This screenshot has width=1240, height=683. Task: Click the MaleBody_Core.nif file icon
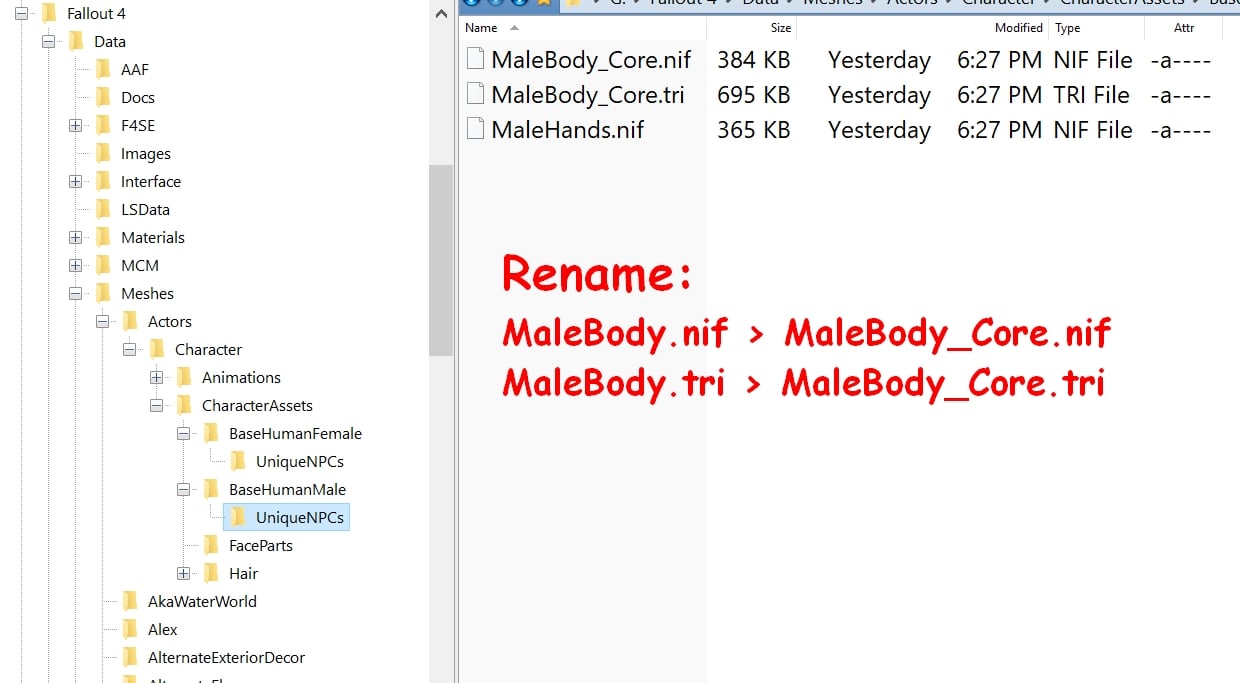(475, 60)
